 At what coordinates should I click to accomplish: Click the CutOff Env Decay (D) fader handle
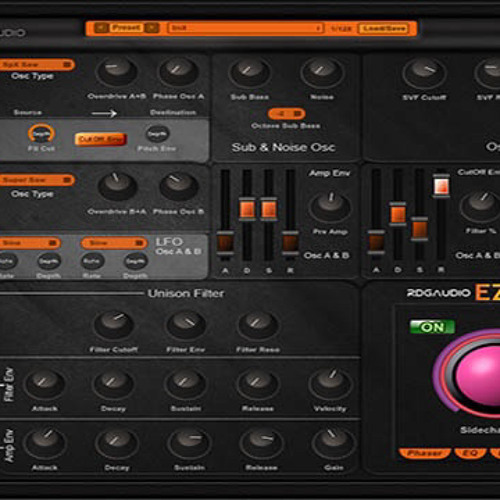point(398,214)
